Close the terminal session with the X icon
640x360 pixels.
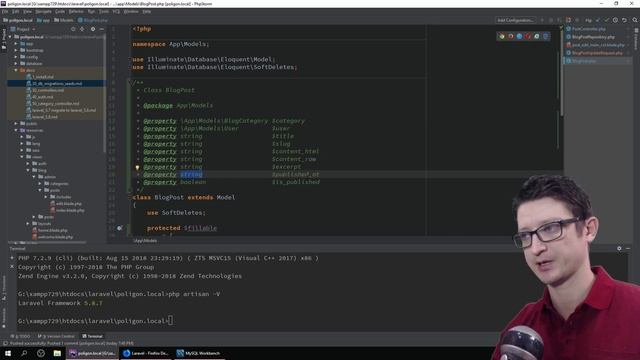tap(12, 267)
